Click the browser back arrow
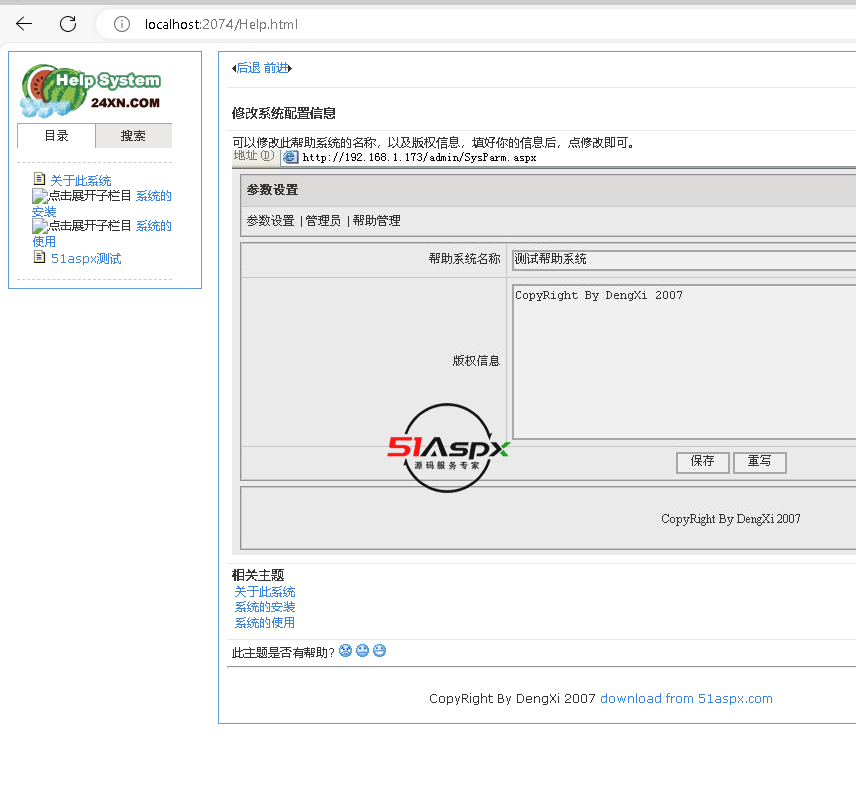Screen dimensions: 856x788 (x=24, y=24)
